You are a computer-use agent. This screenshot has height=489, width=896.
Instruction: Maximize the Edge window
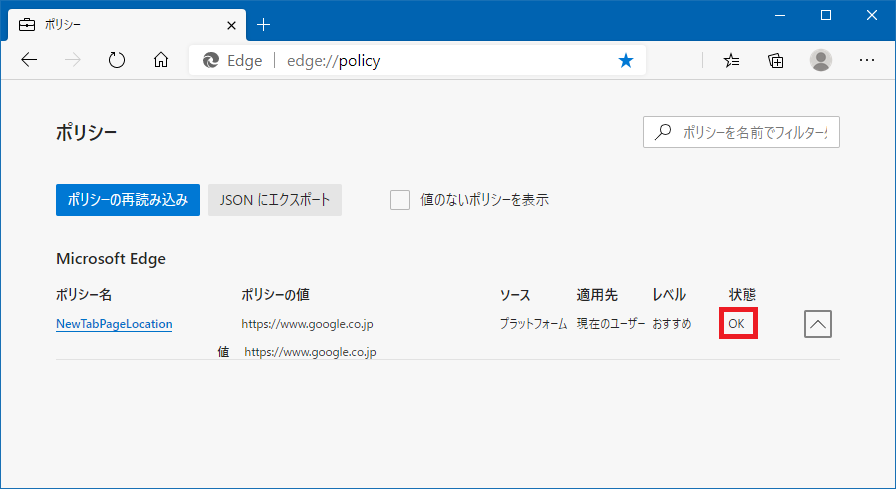point(826,15)
